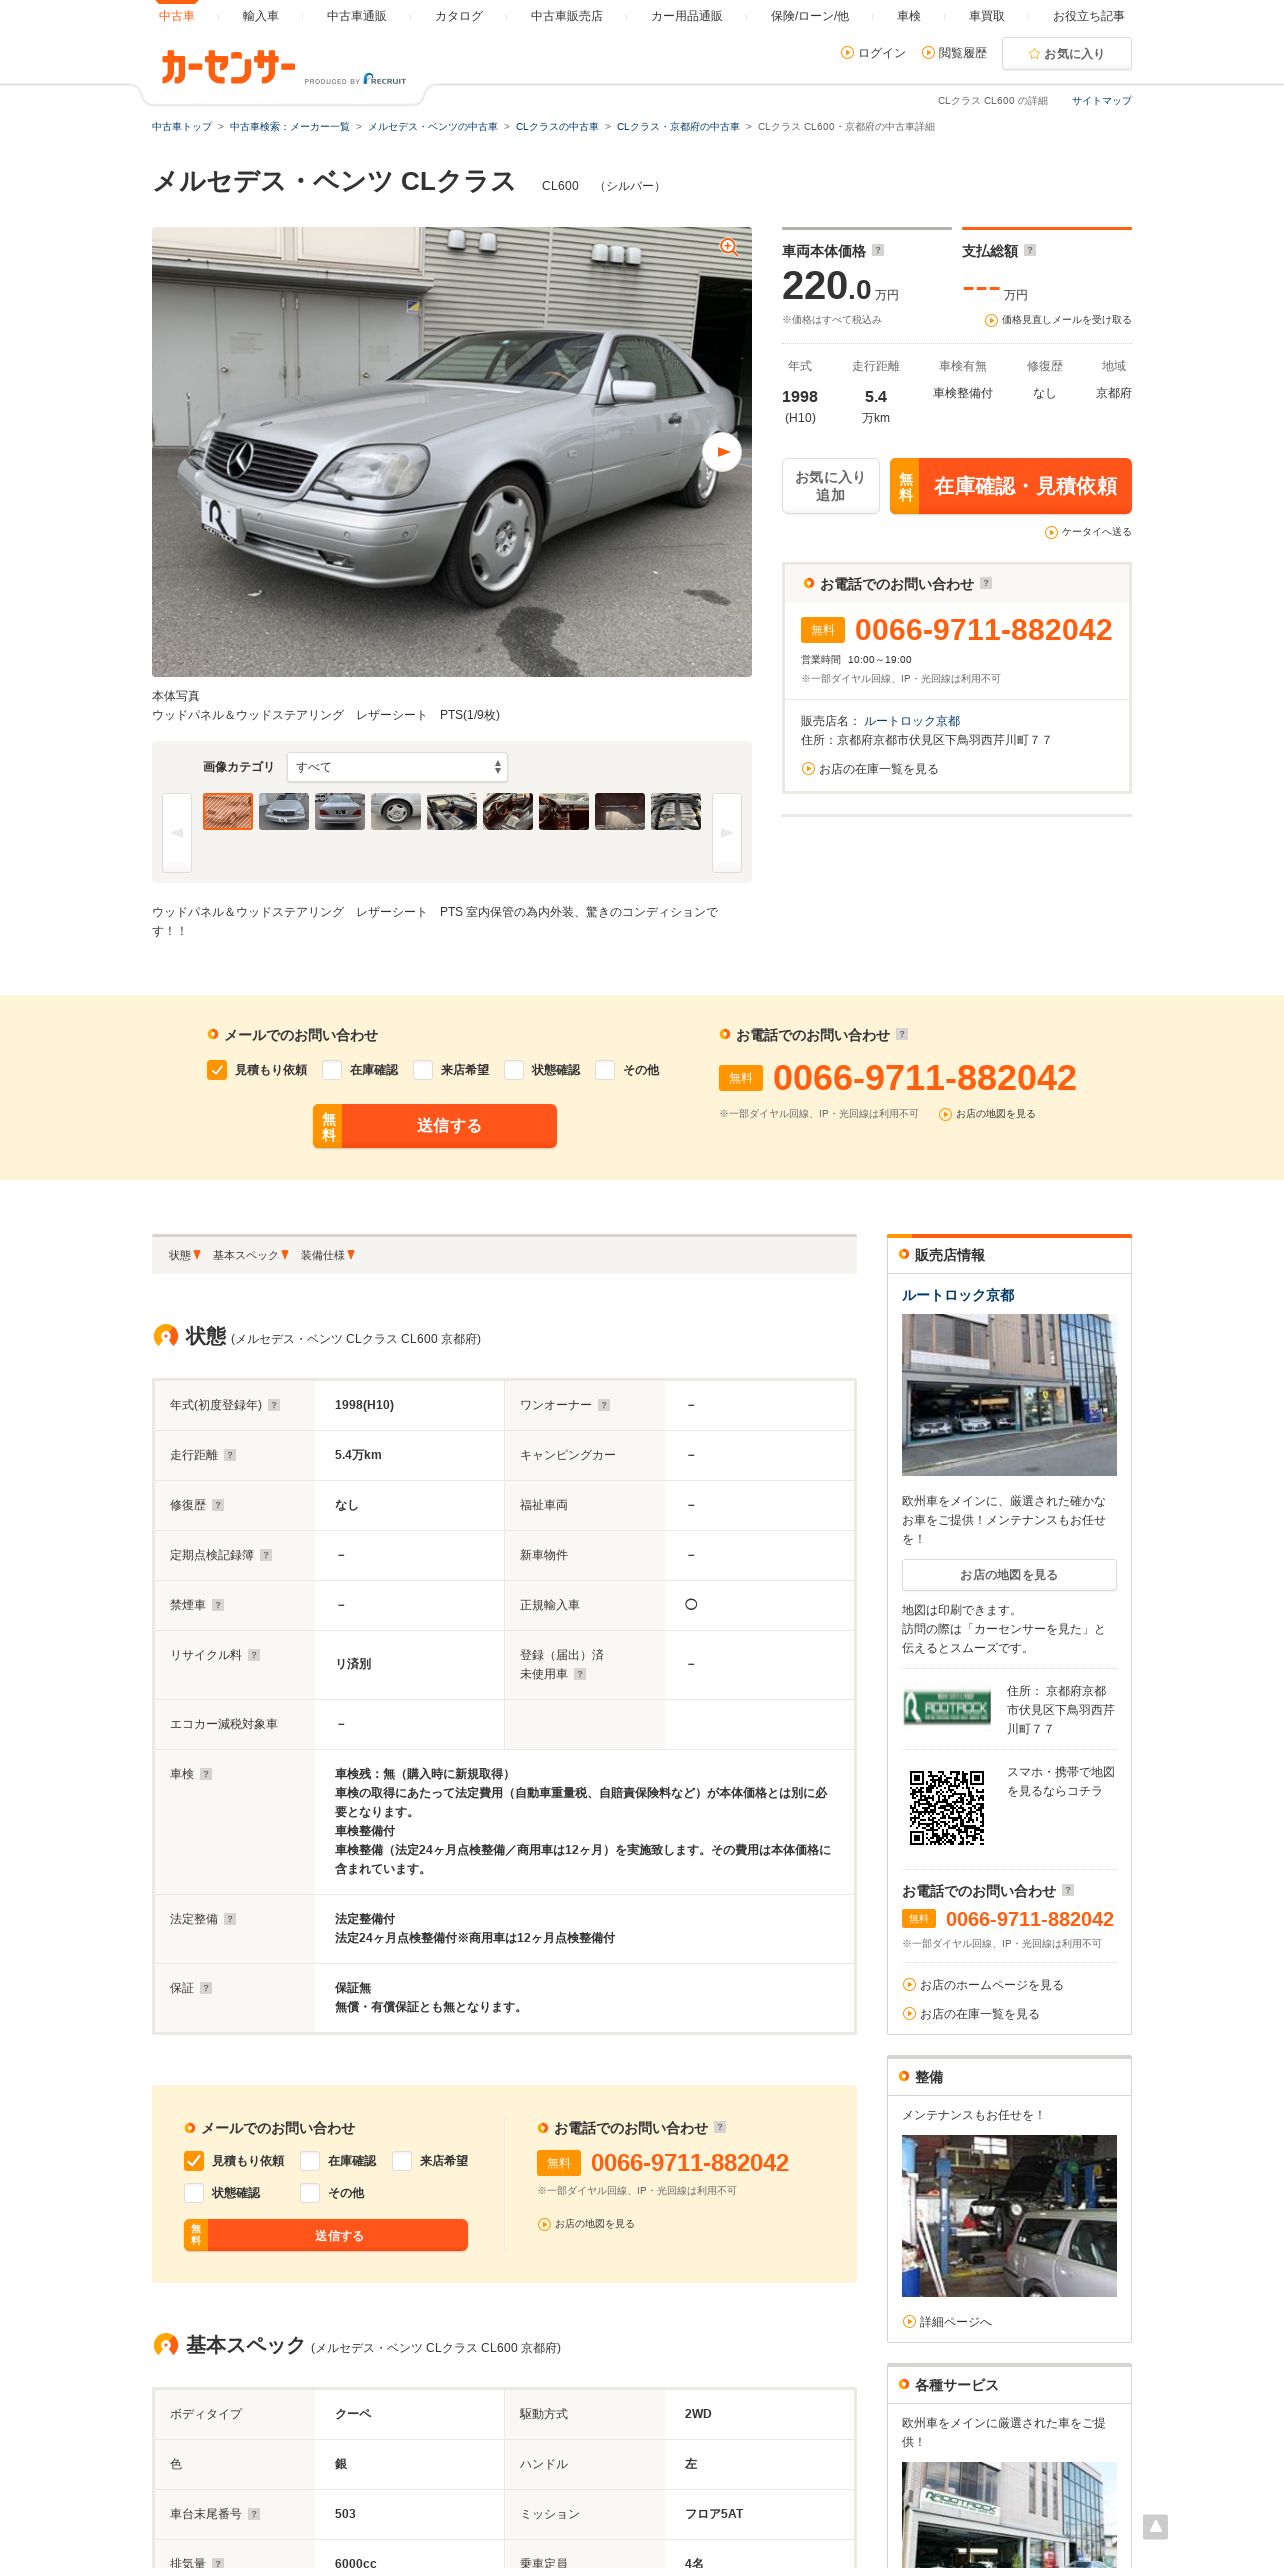
Task: Check 状態確認 in lower mail inquiry box
Action: tap(194, 2193)
